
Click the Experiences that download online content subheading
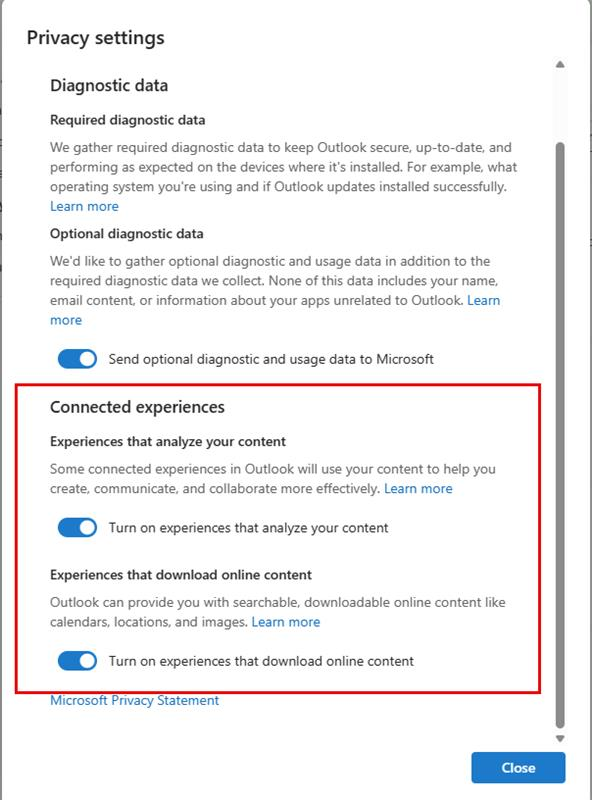pos(187,571)
